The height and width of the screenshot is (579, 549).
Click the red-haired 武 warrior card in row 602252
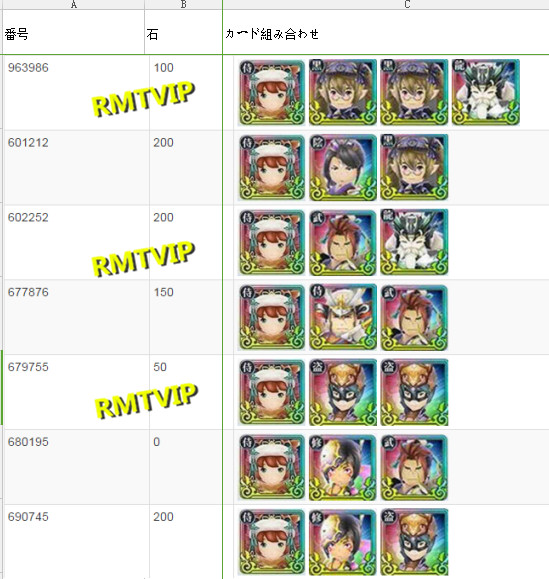click(343, 242)
